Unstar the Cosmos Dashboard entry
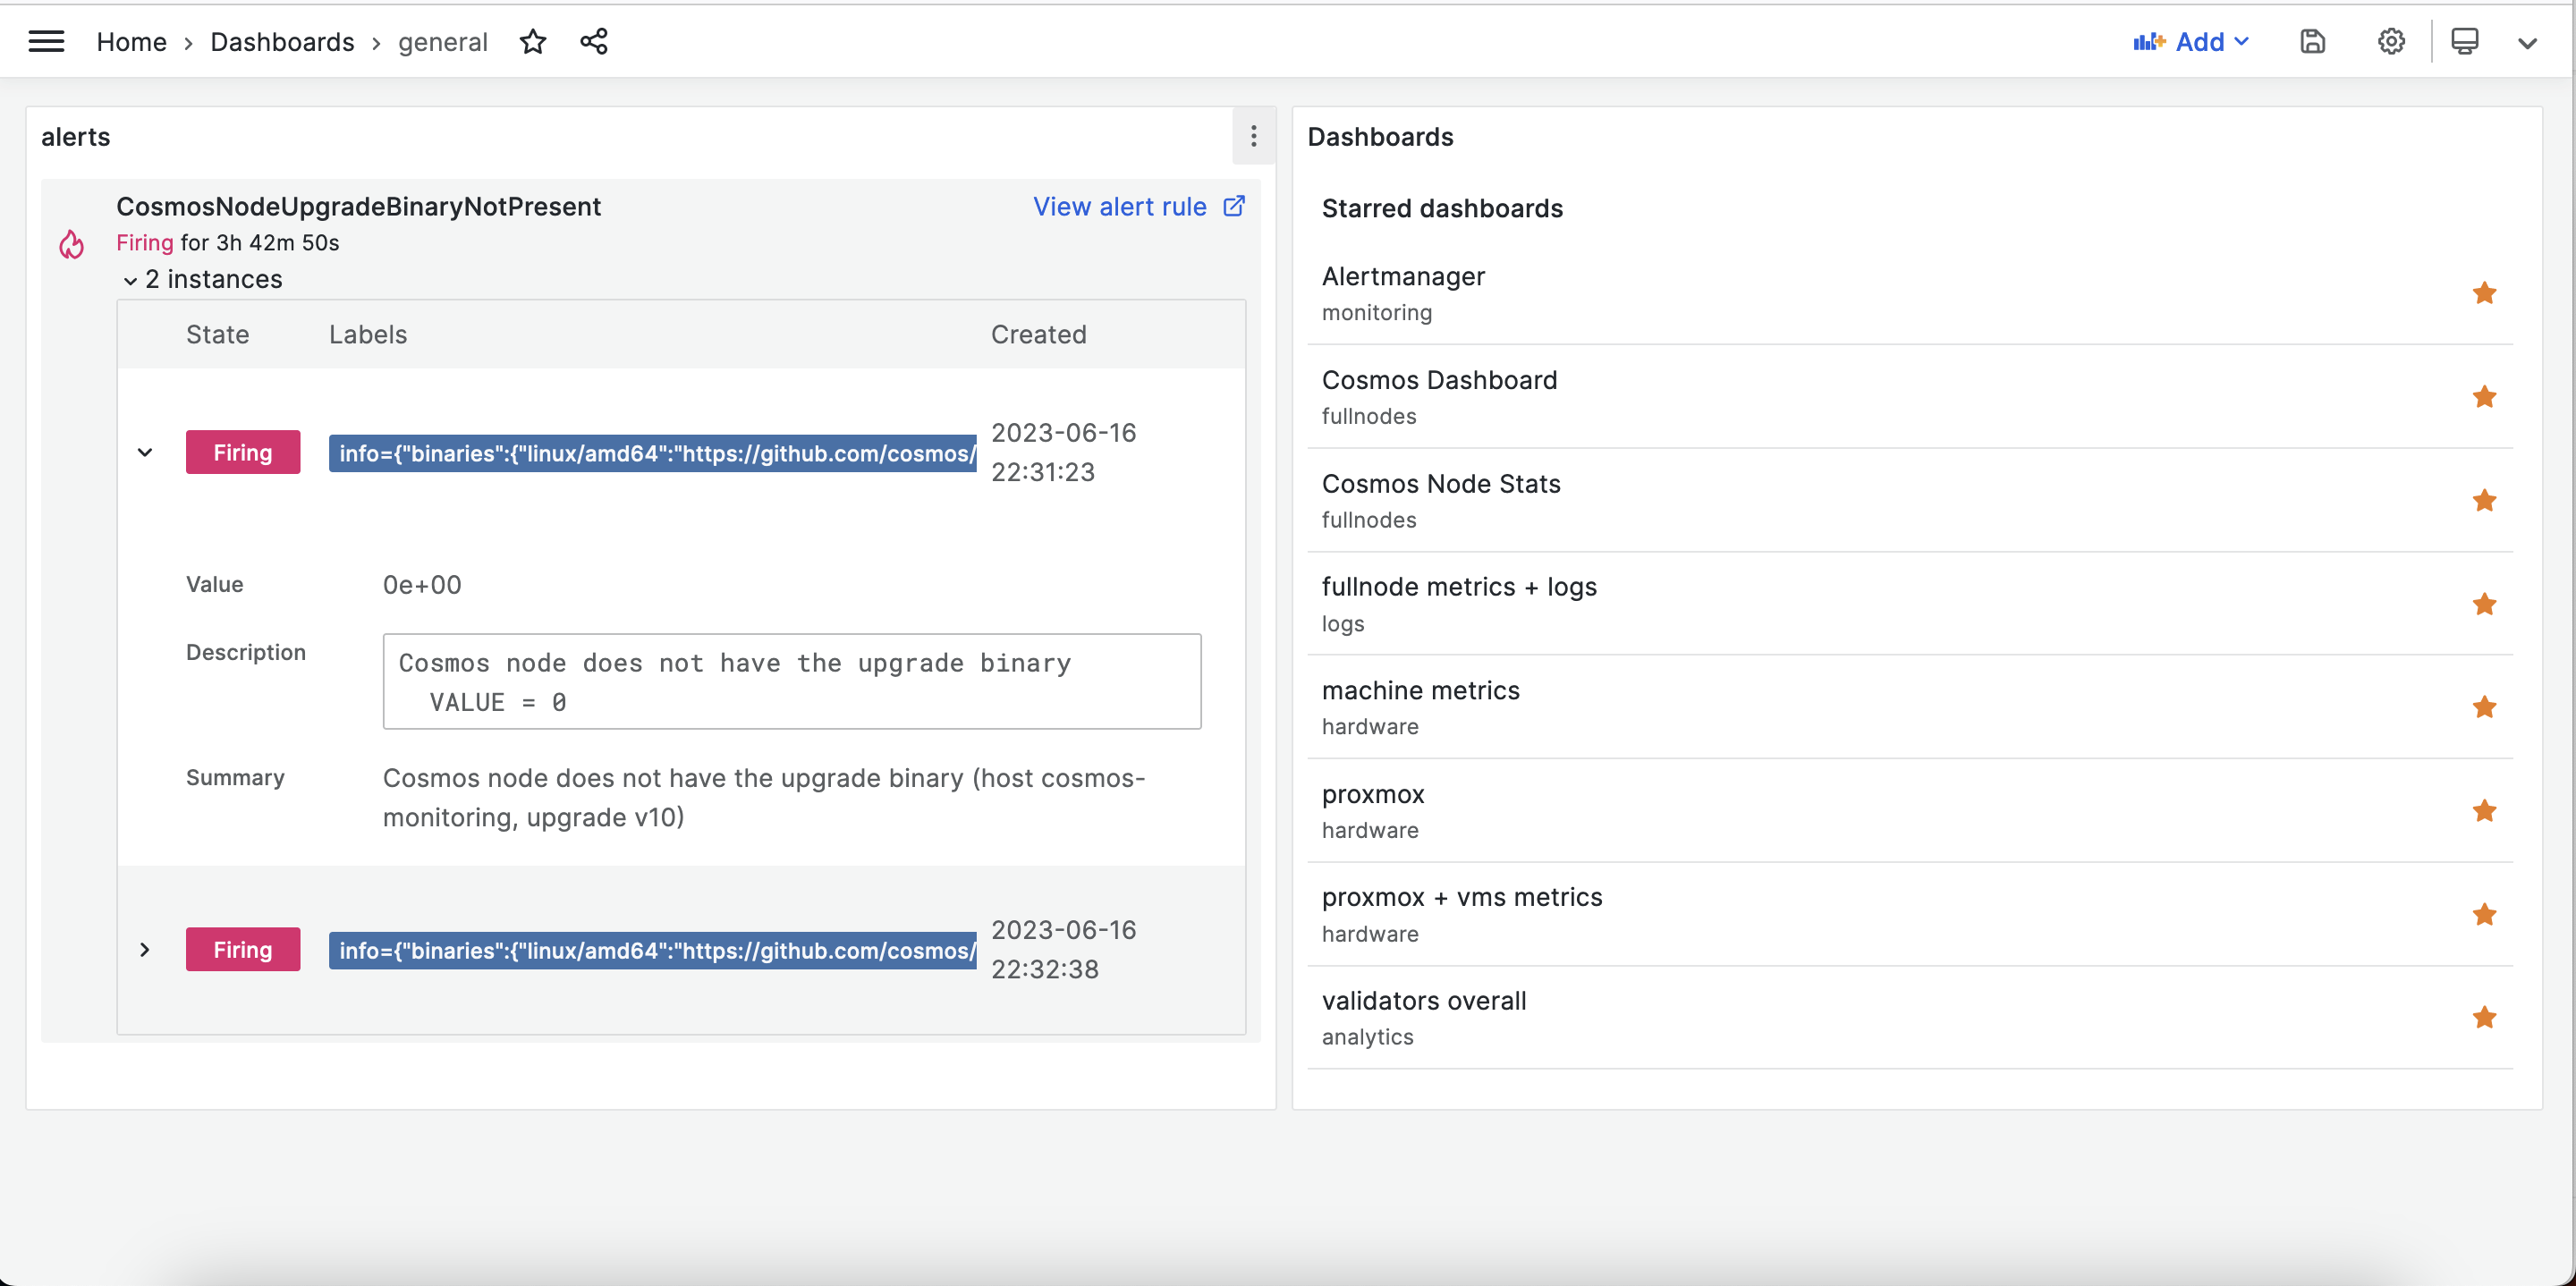Image resolution: width=2576 pixels, height=1286 pixels. click(2485, 397)
